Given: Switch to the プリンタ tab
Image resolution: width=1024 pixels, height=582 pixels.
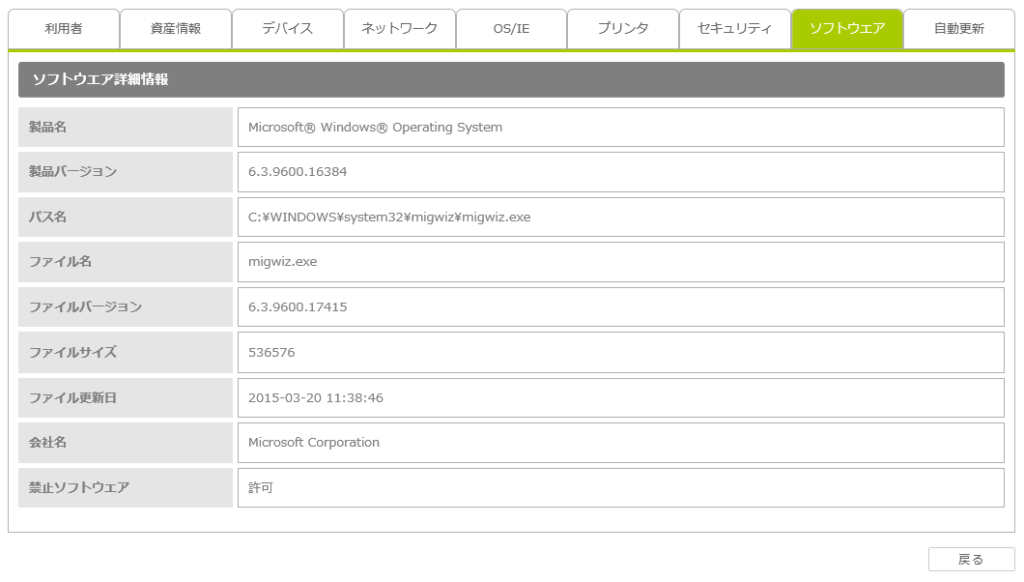Looking at the screenshot, I should click(623, 29).
